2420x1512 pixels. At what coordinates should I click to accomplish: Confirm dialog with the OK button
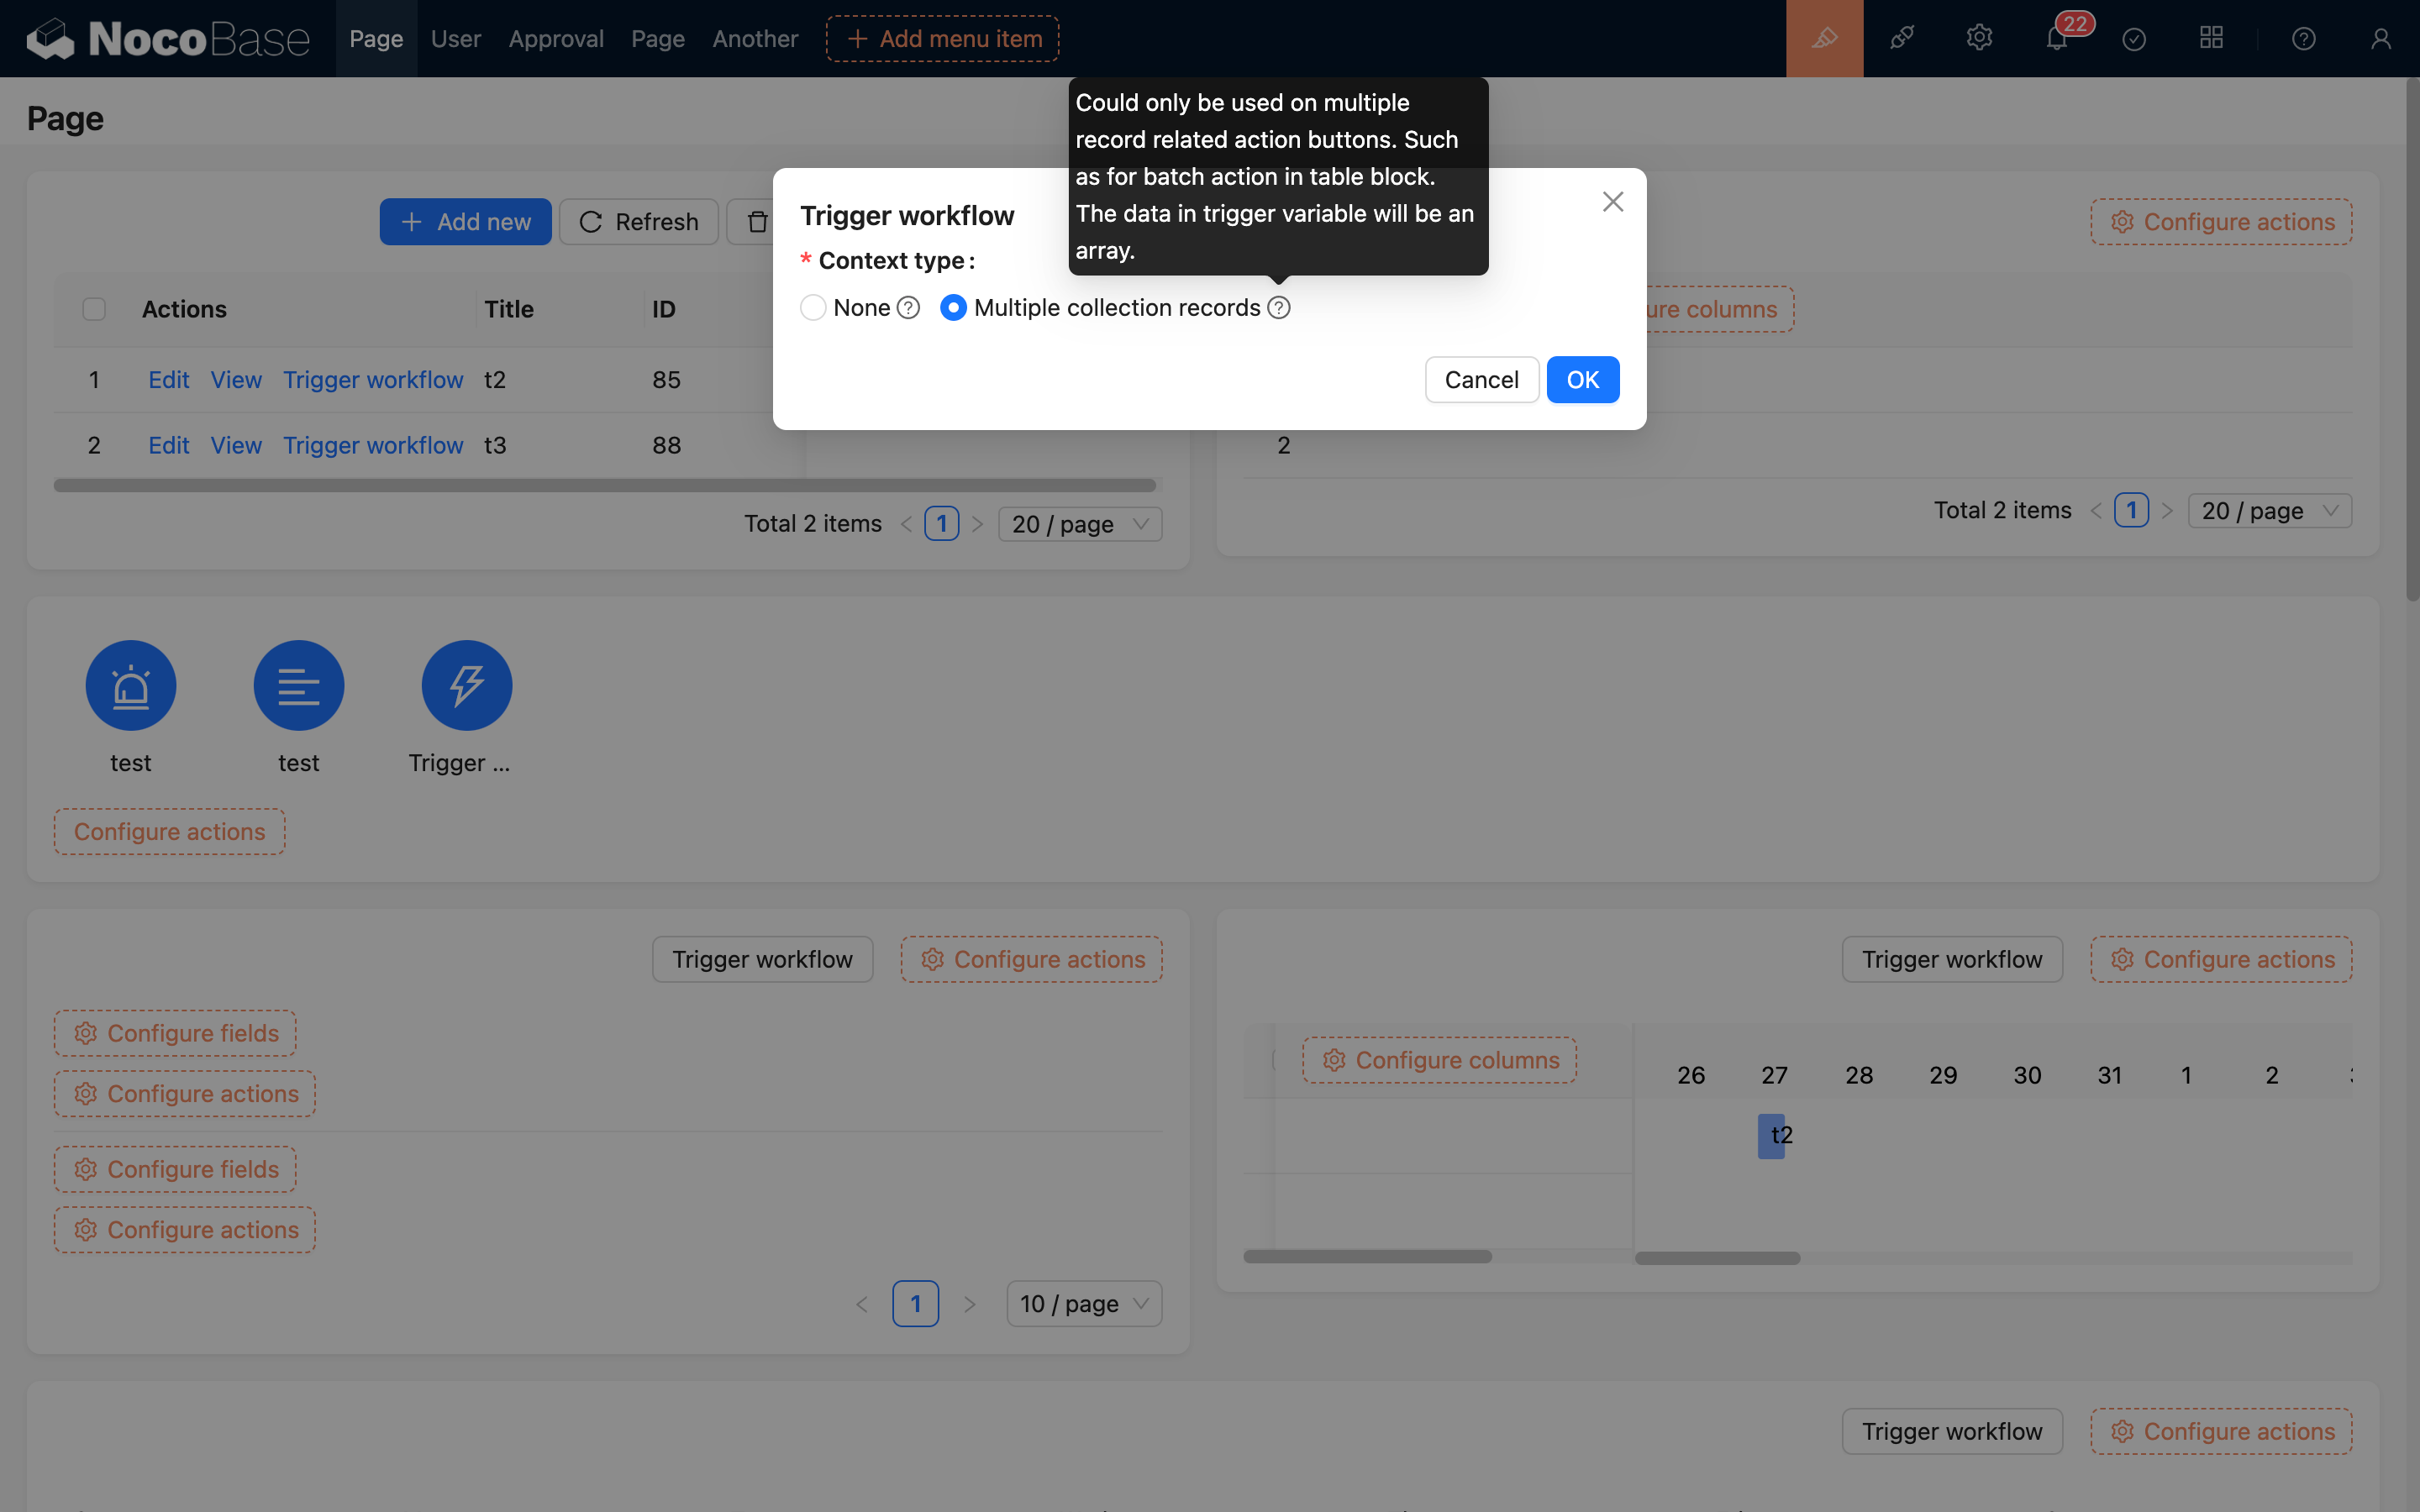1582,379
